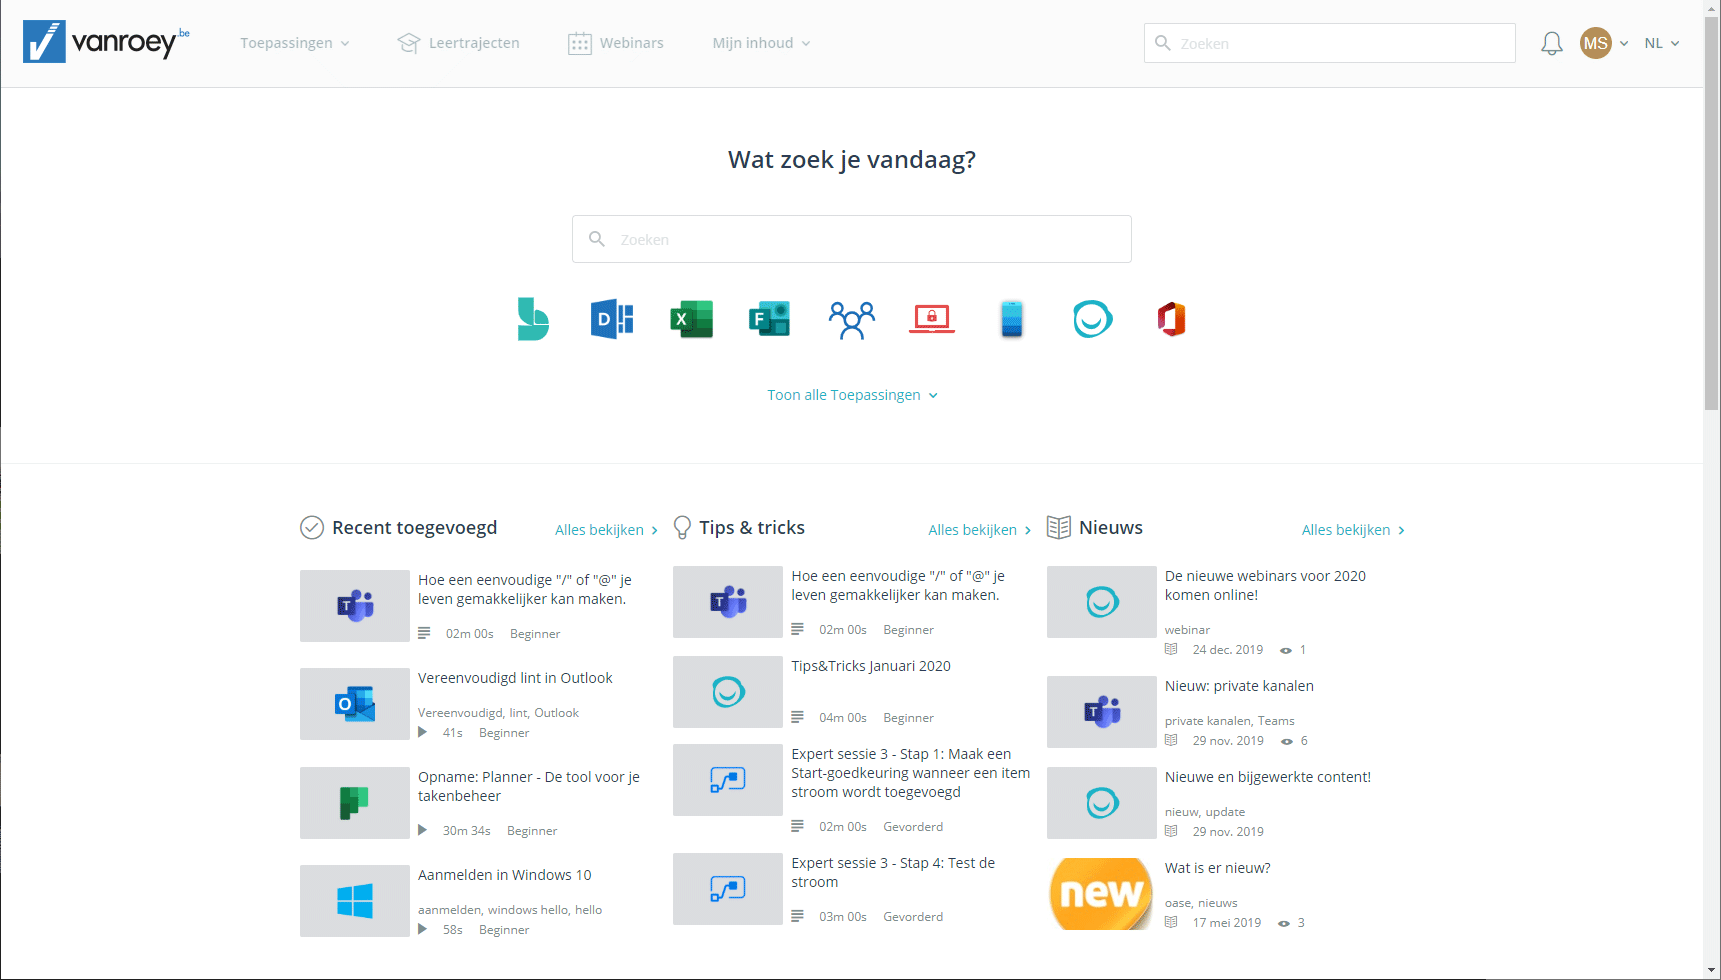Viewport: 1721px width, 980px height.
Task: Click the top header search field
Action: tap(1330, 43)
